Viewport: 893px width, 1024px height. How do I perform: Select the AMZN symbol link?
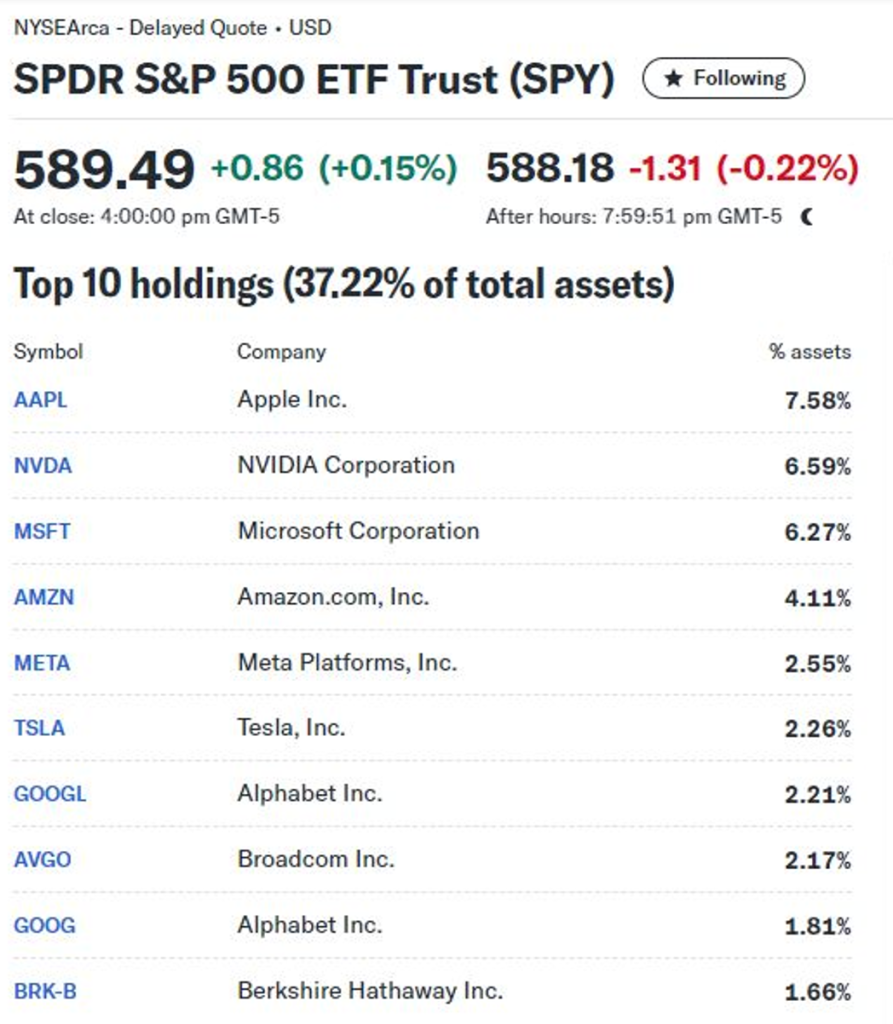pos(44,597)
